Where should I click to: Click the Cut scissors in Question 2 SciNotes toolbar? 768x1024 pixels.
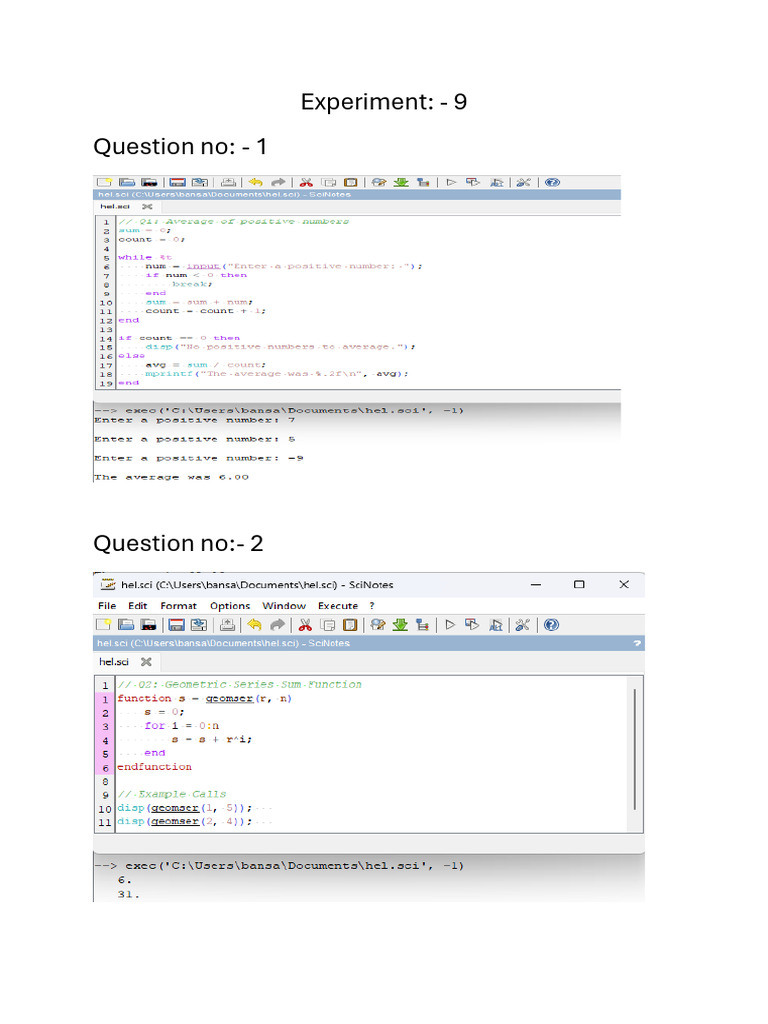(305, 625)
